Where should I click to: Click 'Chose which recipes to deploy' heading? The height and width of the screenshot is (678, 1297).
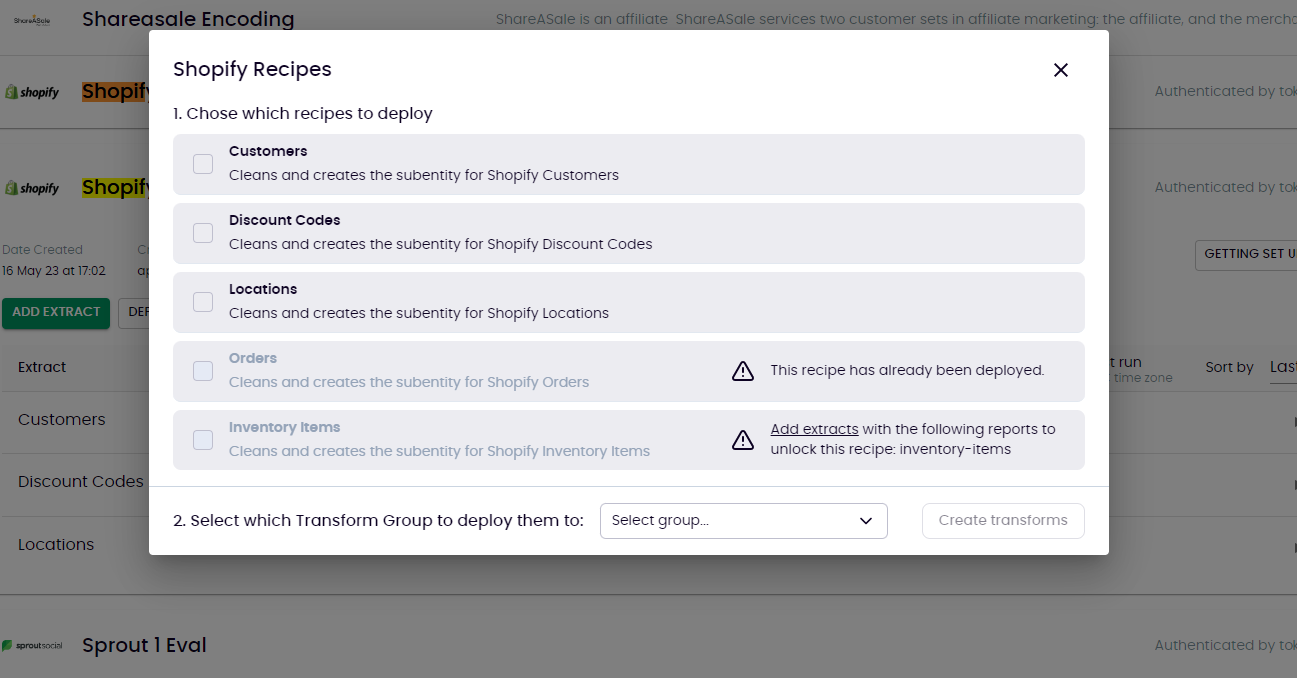[x=303, y=114]
